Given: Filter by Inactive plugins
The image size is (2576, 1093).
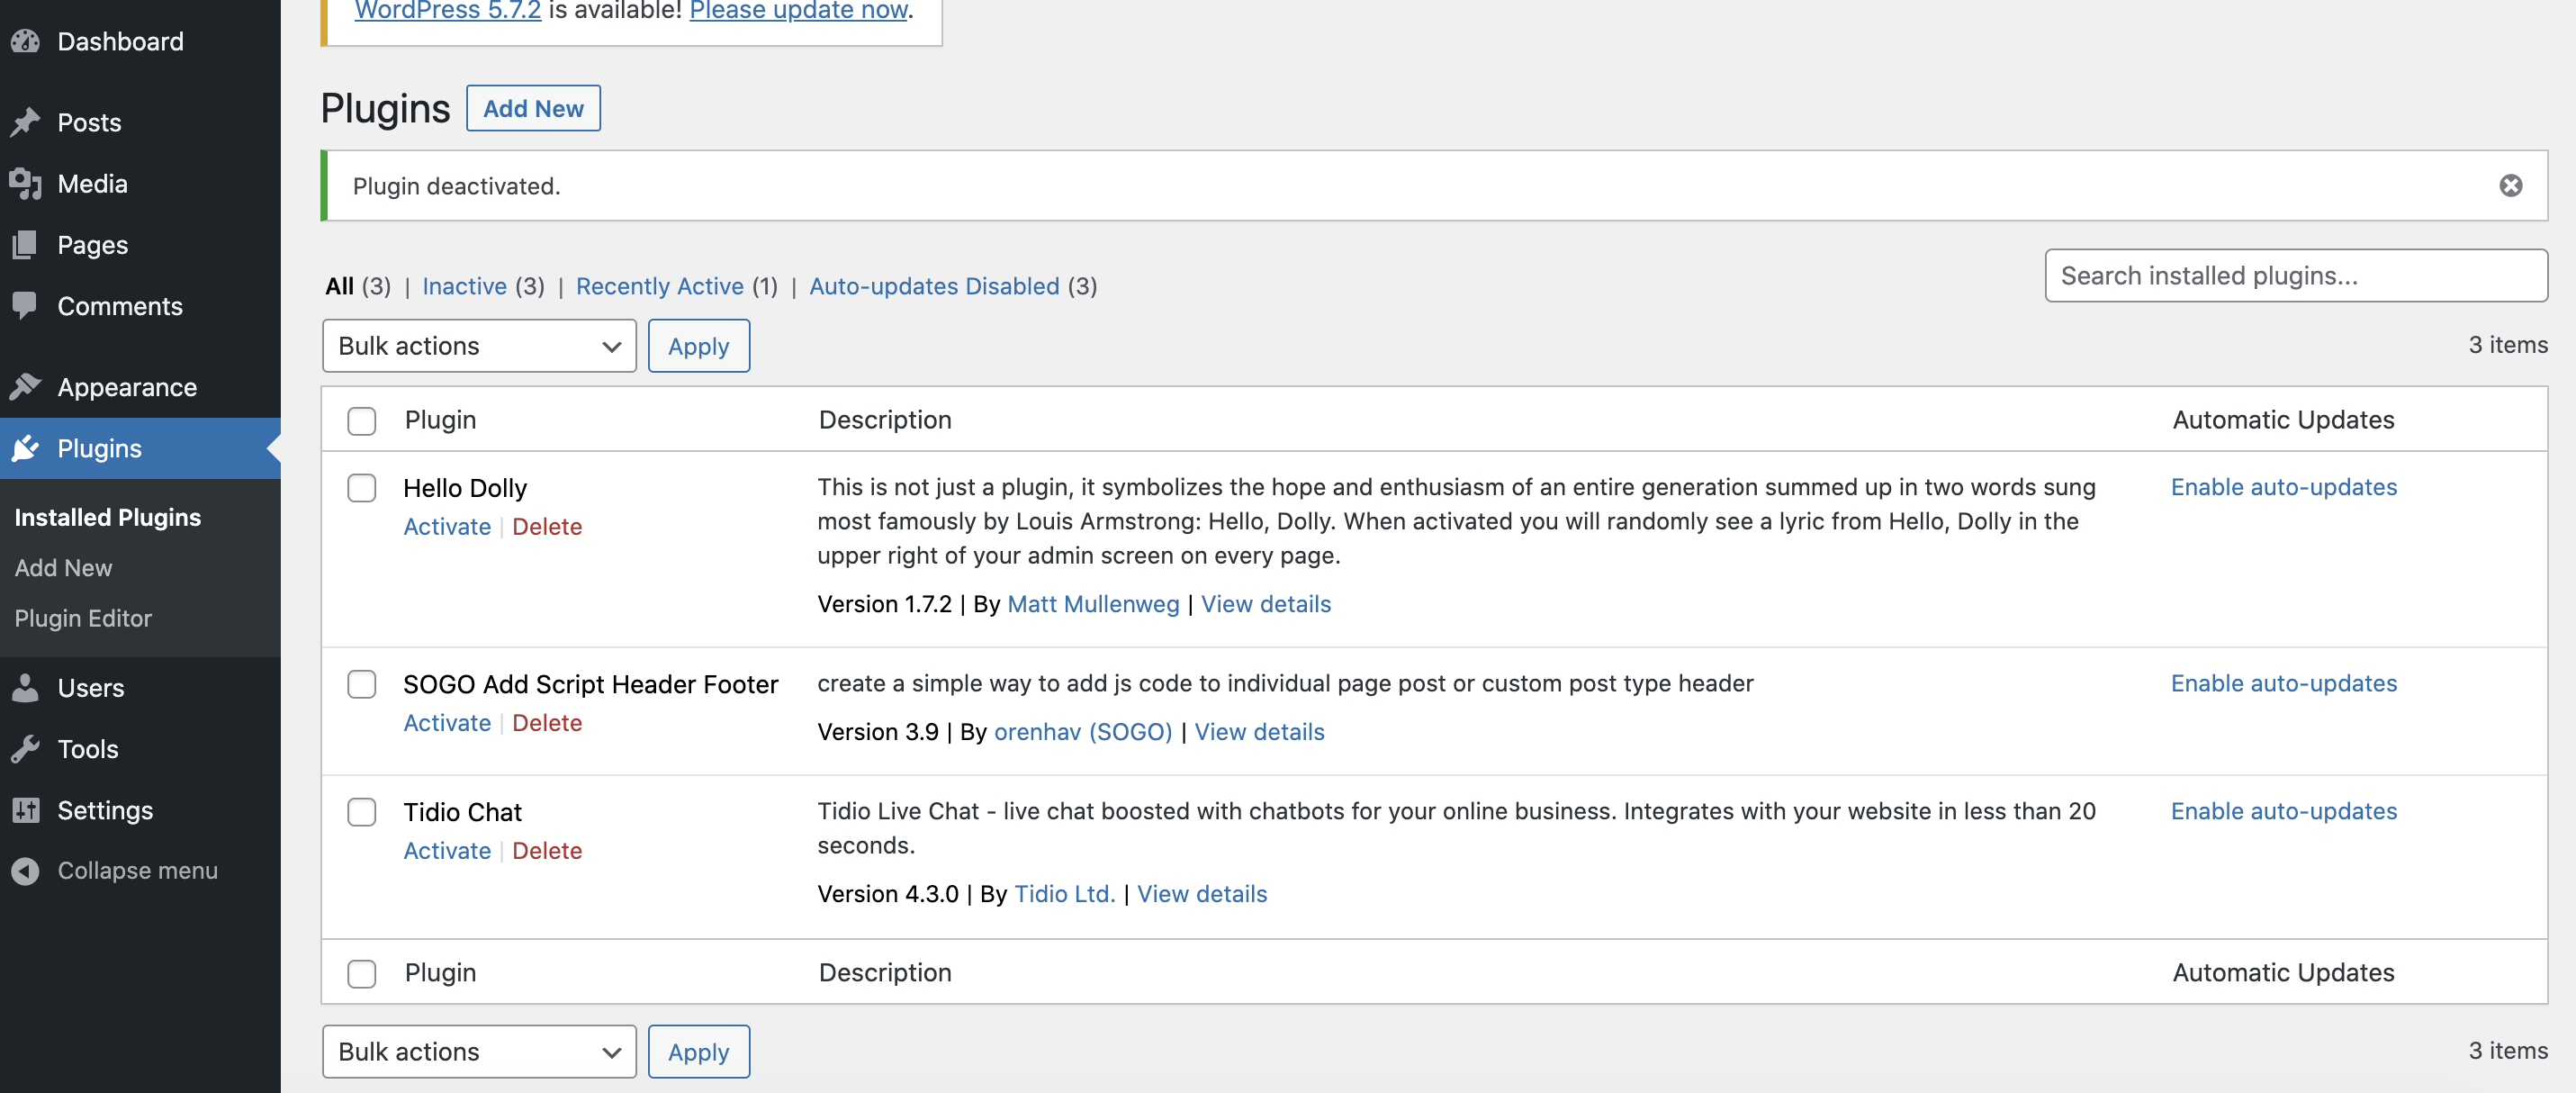Looking at the screenshot, I should coord(464,286).
